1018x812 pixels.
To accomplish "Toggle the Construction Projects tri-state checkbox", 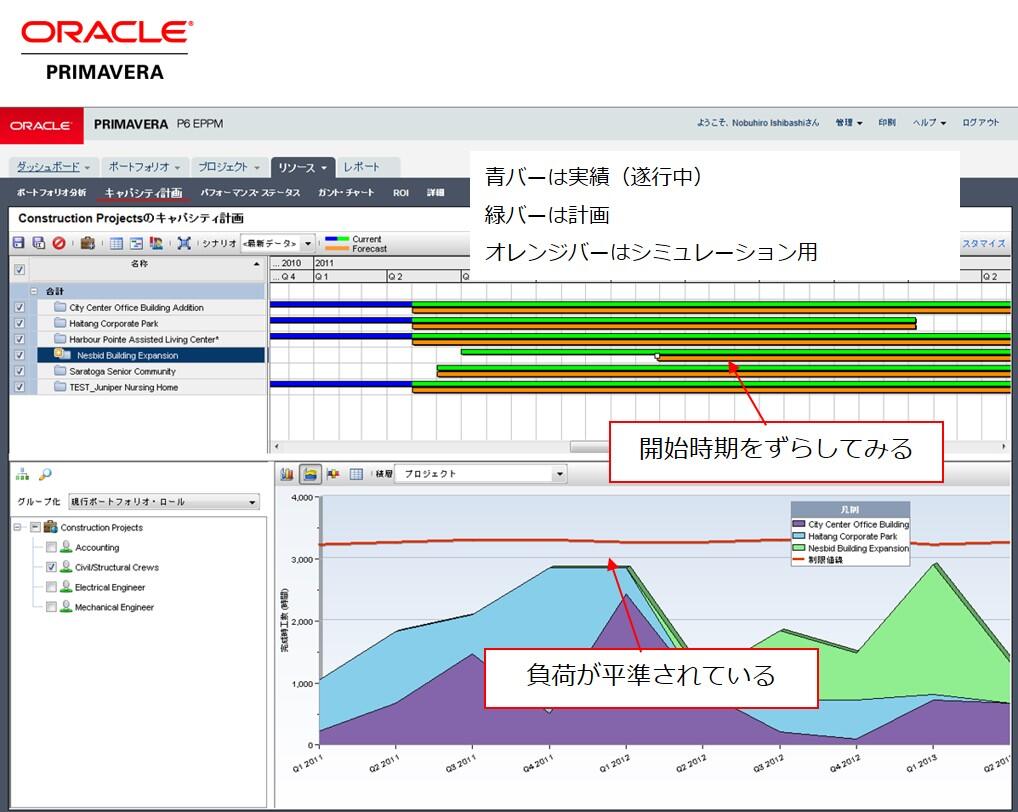I will click(36, 527).
